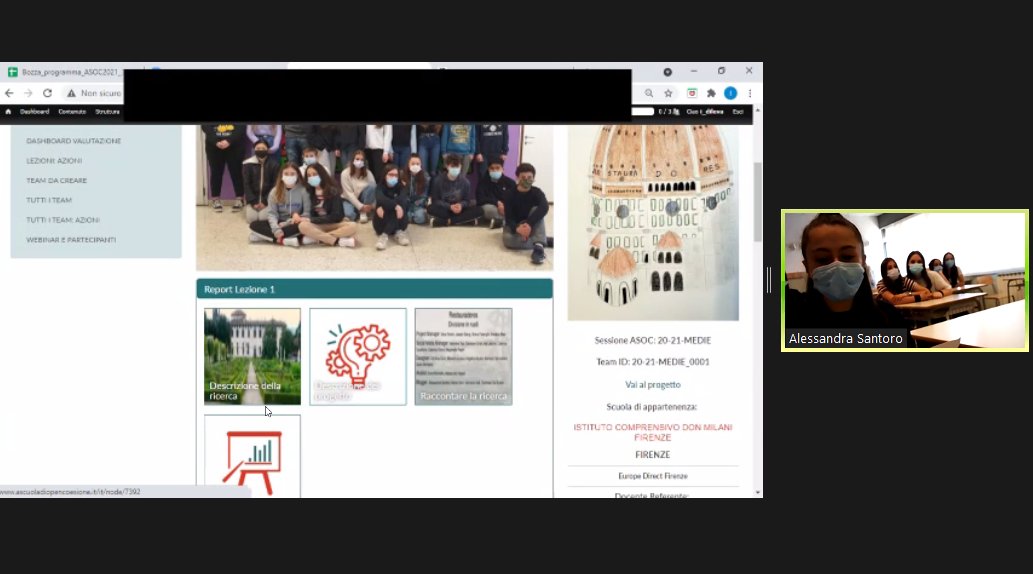Click the 'Europe Direct Firenze' text
The image size is (1033, 574).
pos(653,476)
